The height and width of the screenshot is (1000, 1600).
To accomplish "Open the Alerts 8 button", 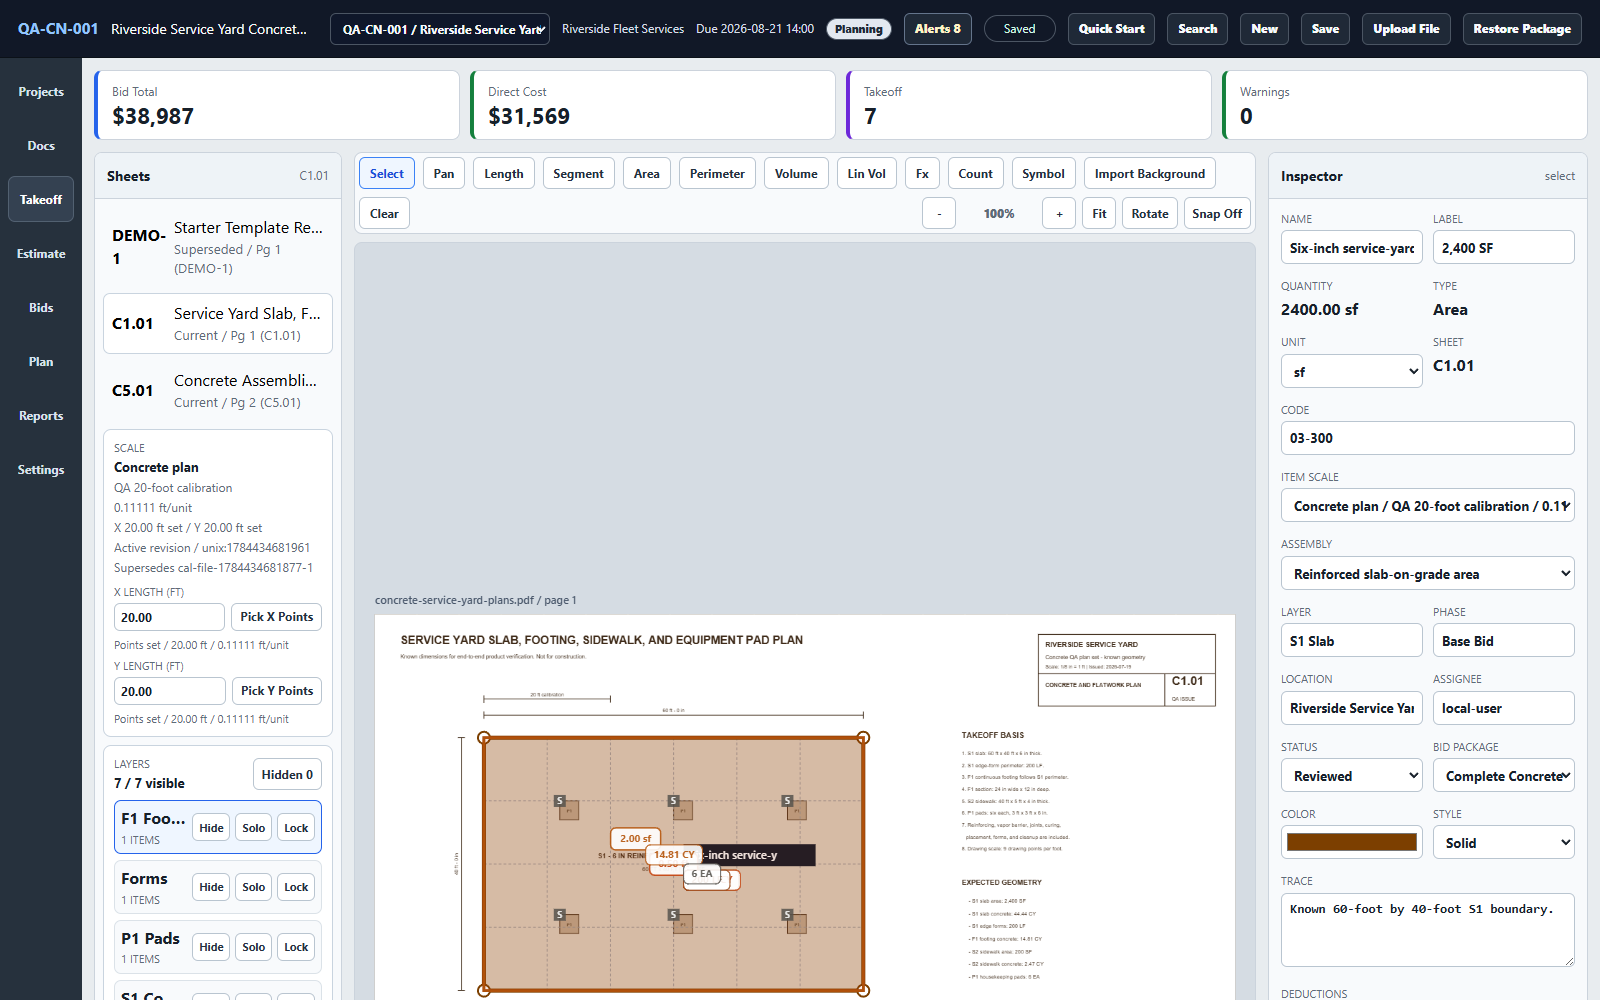I will click(937, 29).
